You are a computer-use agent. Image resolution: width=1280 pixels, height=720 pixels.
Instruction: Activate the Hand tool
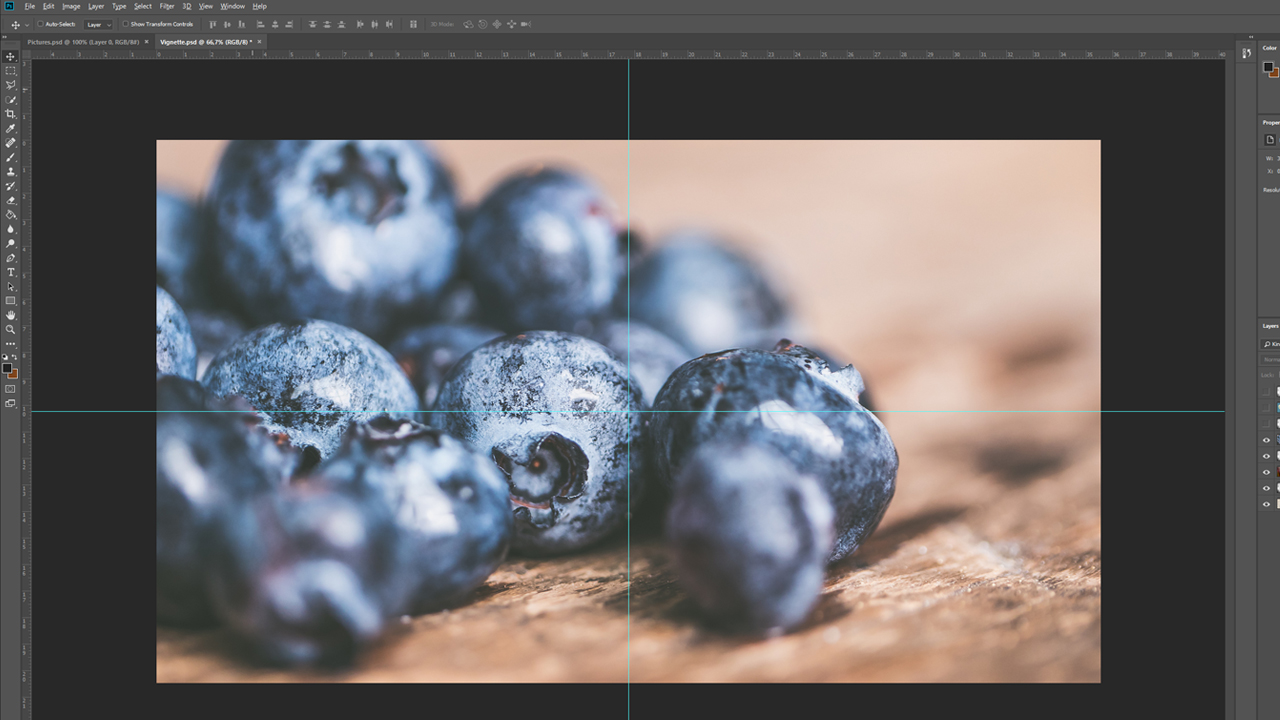tap(11, 315)
